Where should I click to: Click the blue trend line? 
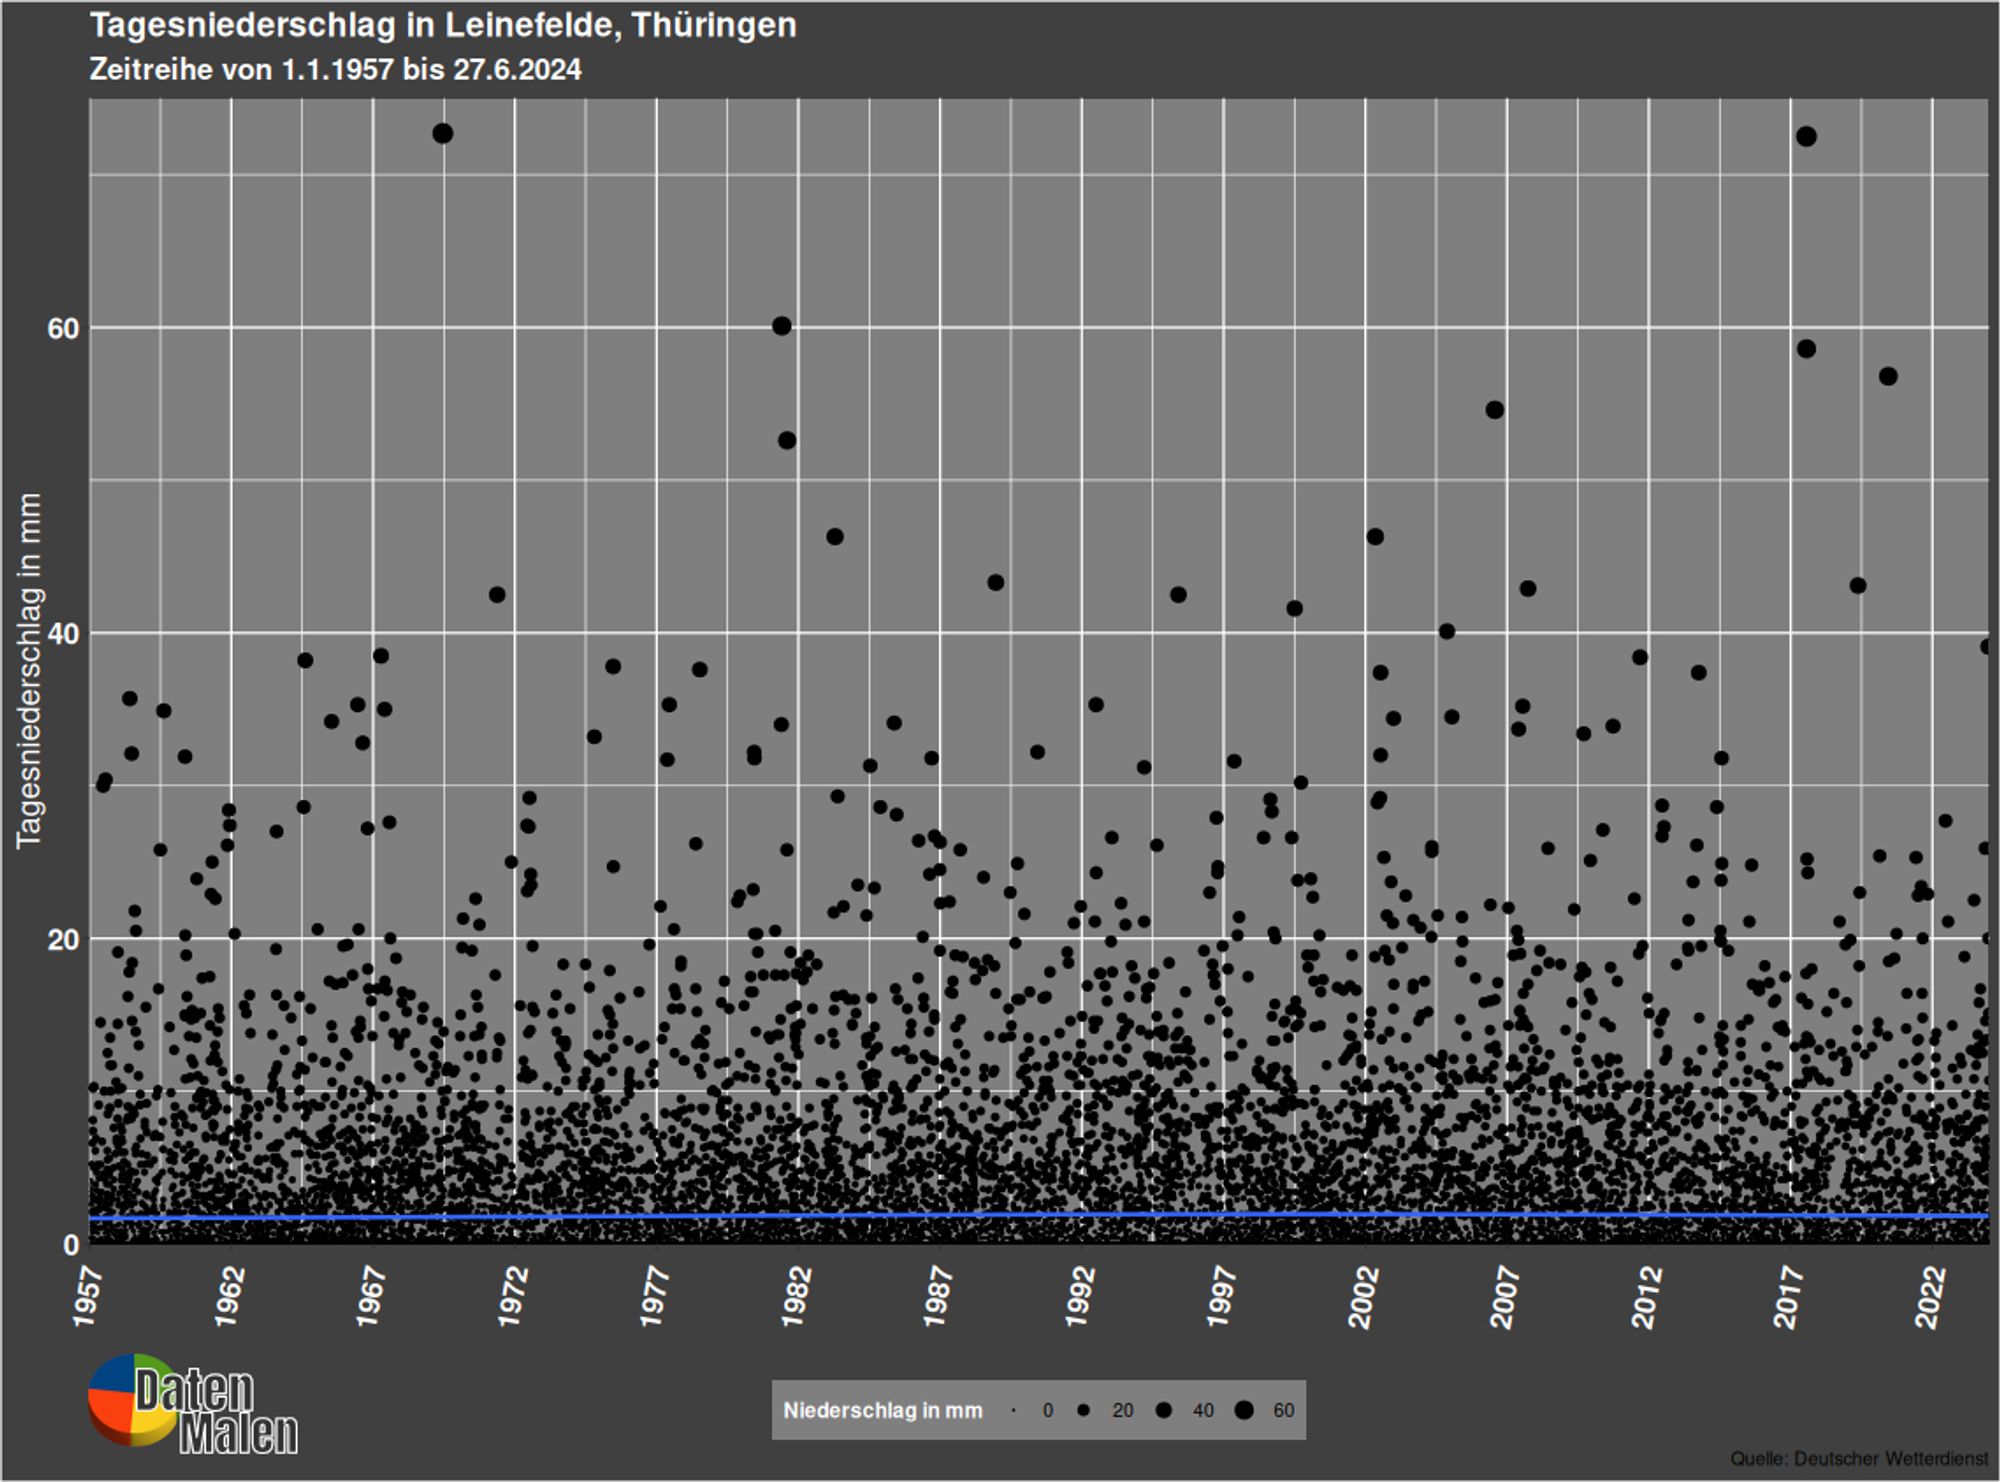pos(1038,1216)
